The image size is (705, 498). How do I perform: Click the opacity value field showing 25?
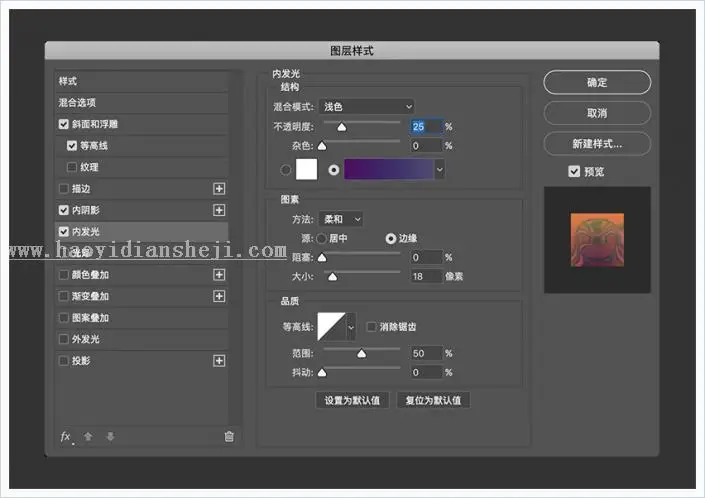click(426, 127)
